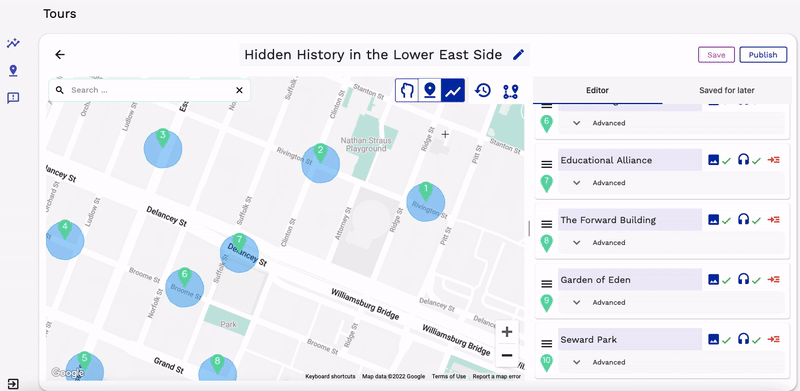This screenshot has height=391, width=800.
Task: Edit the Garden of Eden name field
Action: (630, 280)
